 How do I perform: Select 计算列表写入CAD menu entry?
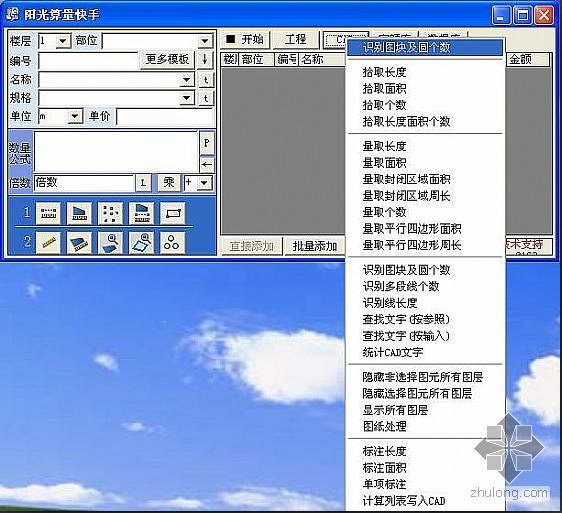pyautogui.click(x=425, y=501)
